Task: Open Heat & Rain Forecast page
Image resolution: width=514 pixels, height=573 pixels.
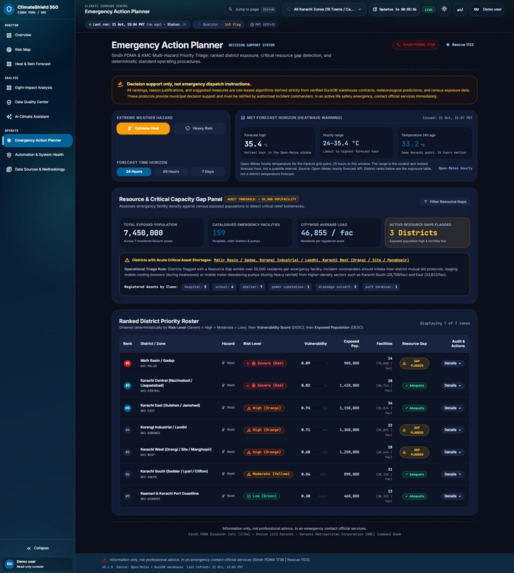Action: pyautogui.click(x=37, y=64)
